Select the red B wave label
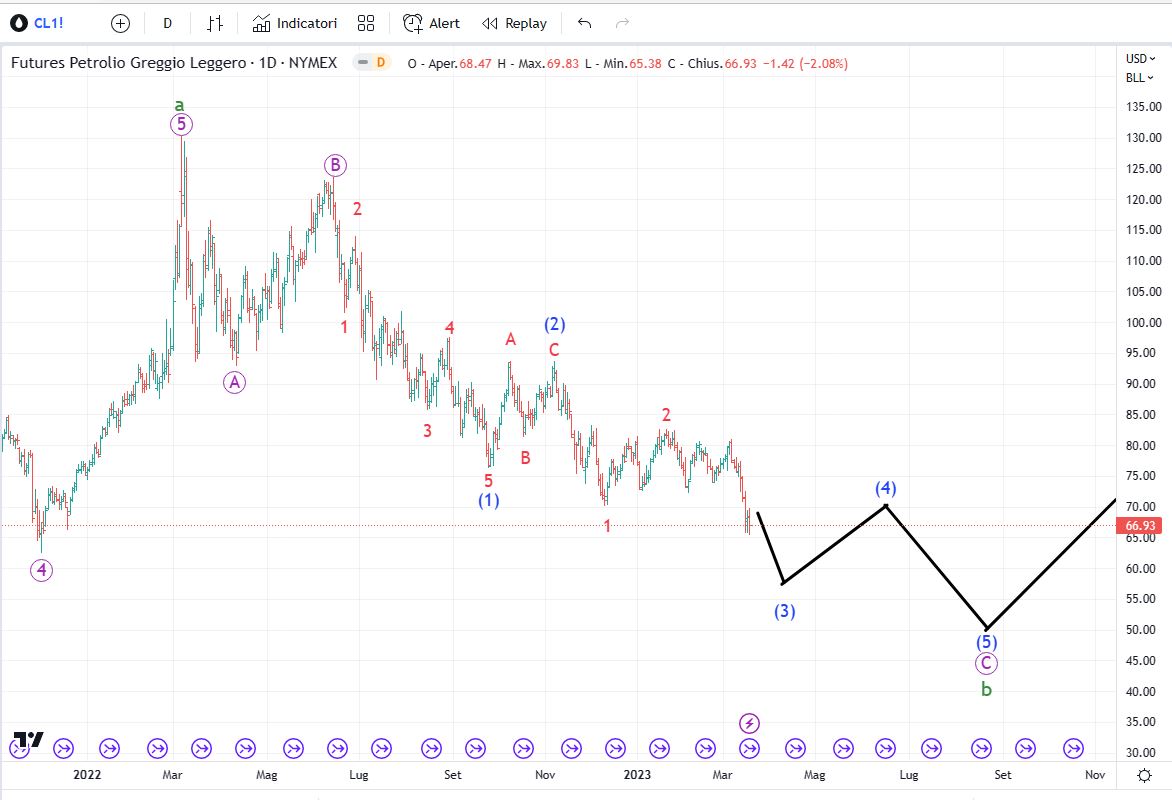The width and height of the screenshot is (1172, 800). pyautogui.click(x=525, y=458)
